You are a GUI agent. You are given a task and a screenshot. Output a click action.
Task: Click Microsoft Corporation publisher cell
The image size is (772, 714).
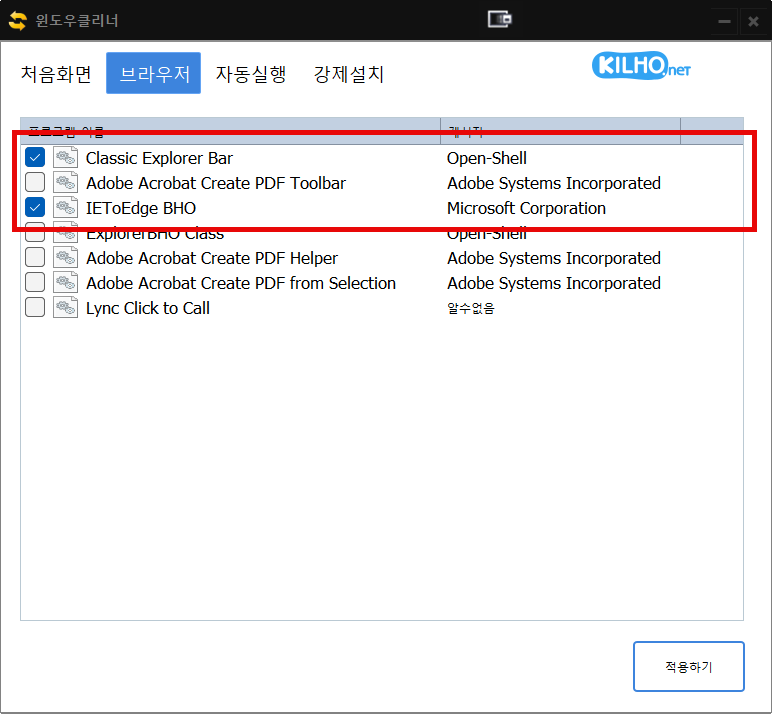[526, 208]
